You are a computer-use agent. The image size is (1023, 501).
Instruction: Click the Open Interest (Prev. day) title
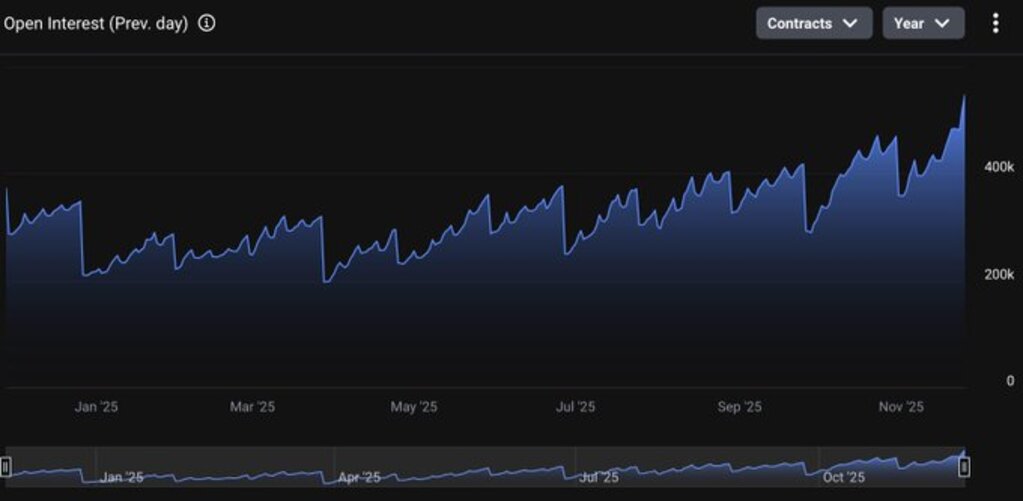(96, 23)
